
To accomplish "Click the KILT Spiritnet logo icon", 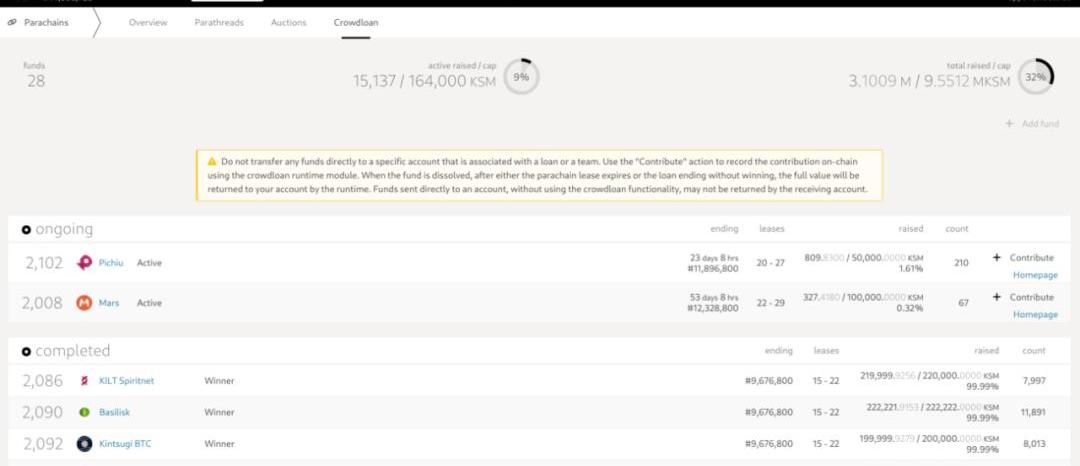I will (85, 381).
